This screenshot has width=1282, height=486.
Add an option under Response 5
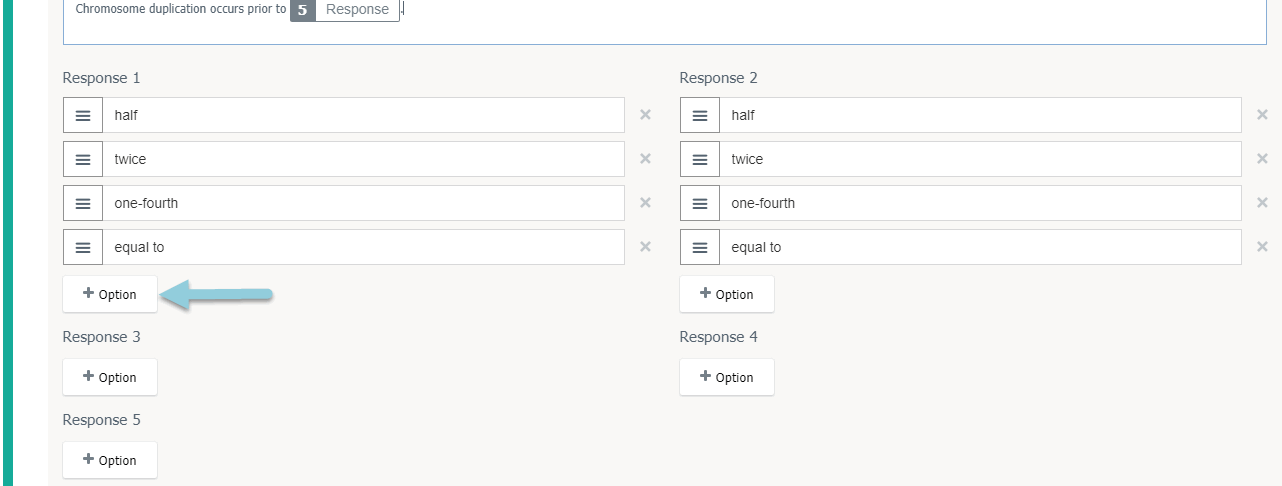point(110,460)
